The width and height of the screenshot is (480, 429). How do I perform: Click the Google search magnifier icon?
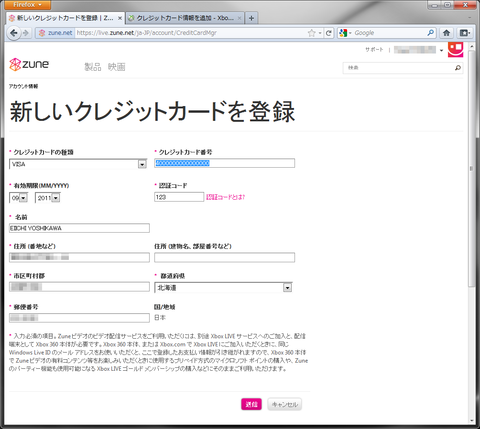click(x=430, y=33)
